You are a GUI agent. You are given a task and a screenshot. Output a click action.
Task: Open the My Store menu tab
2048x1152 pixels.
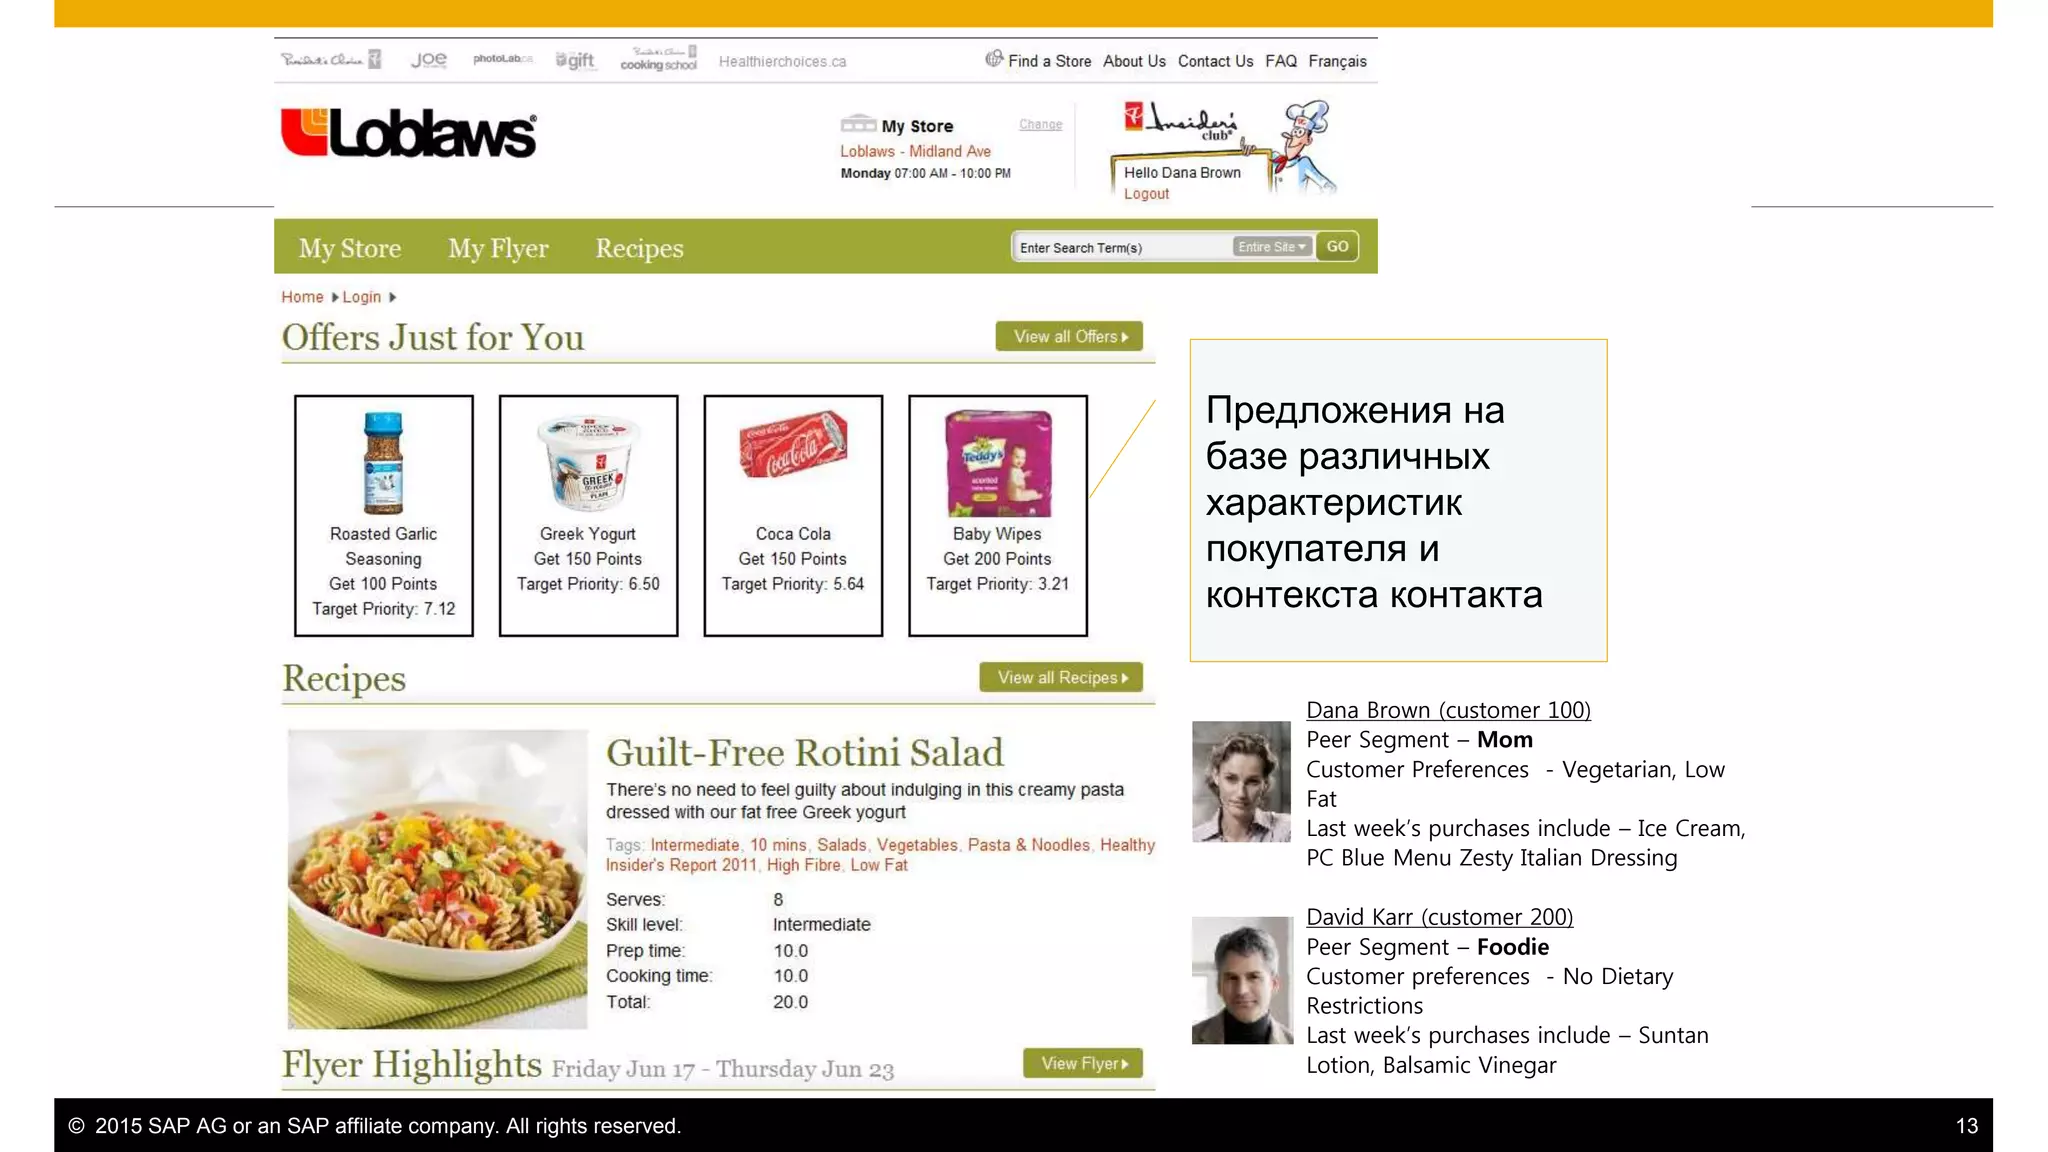tap(350, 248)
